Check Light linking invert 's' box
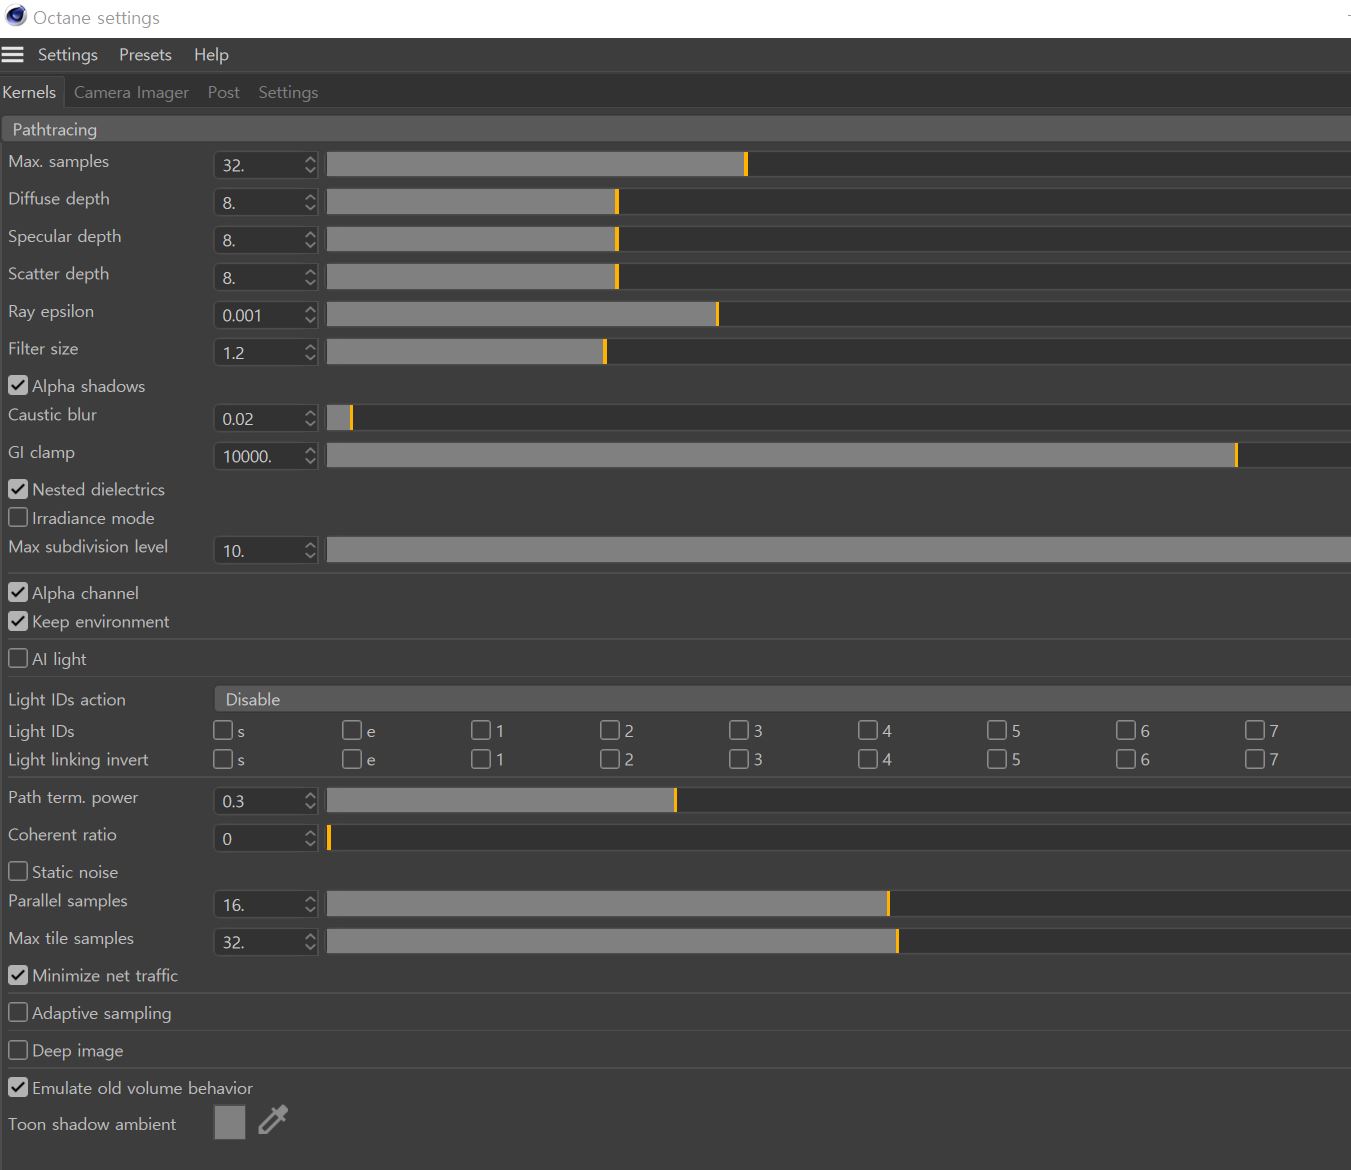The width and height of the screenshot is (1351, 1170). 223,759
